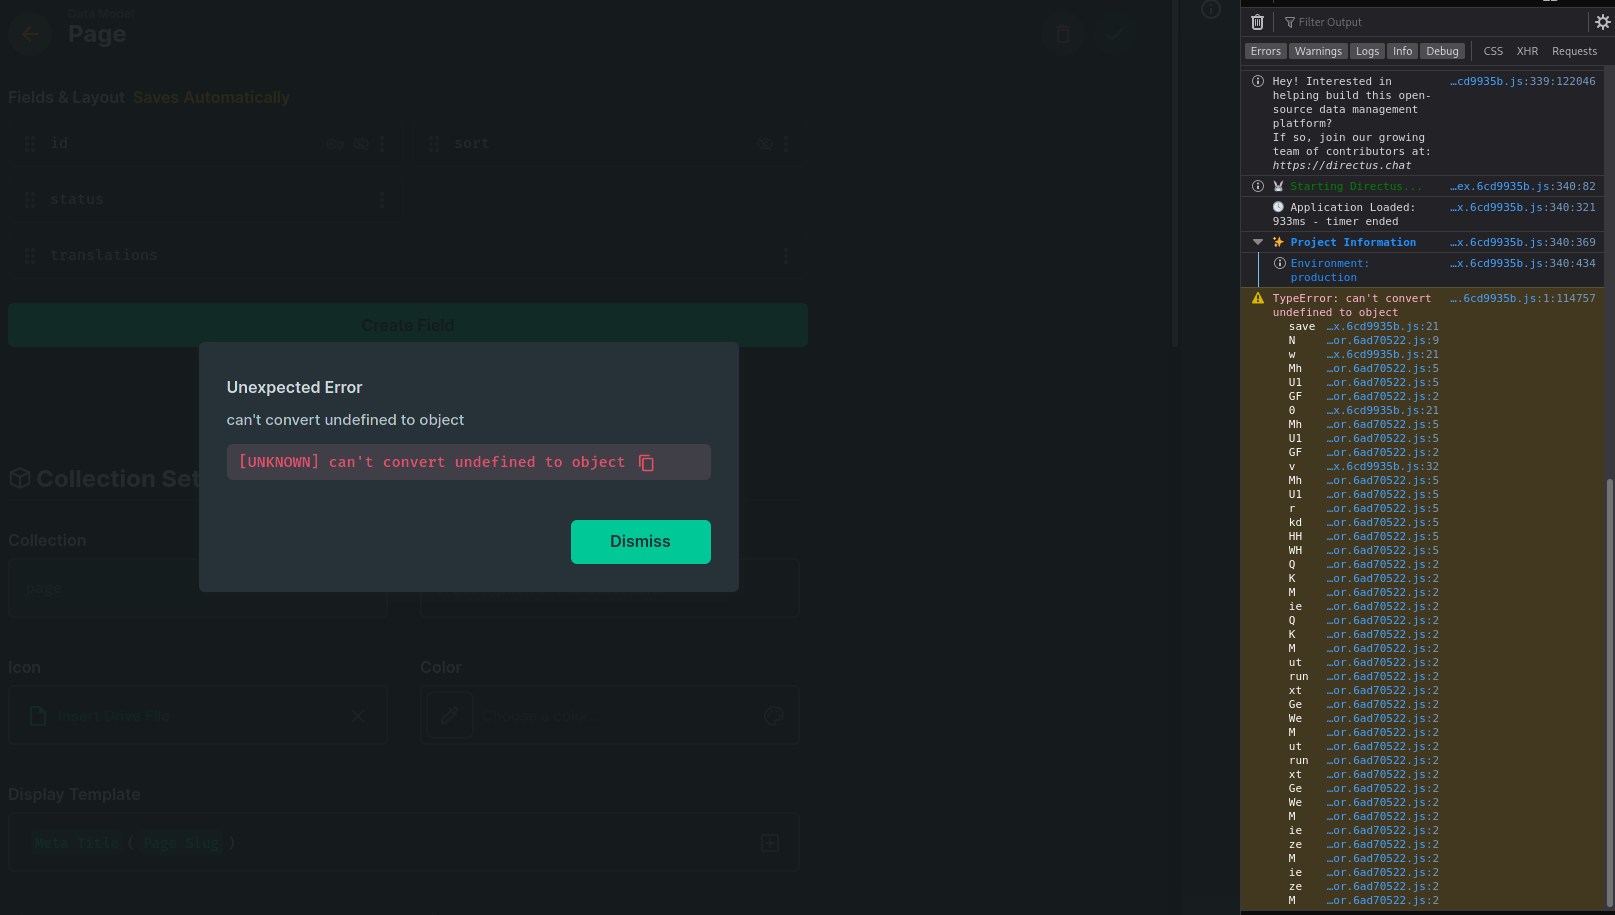Toggle the Errors console filter

(1265, 51)
